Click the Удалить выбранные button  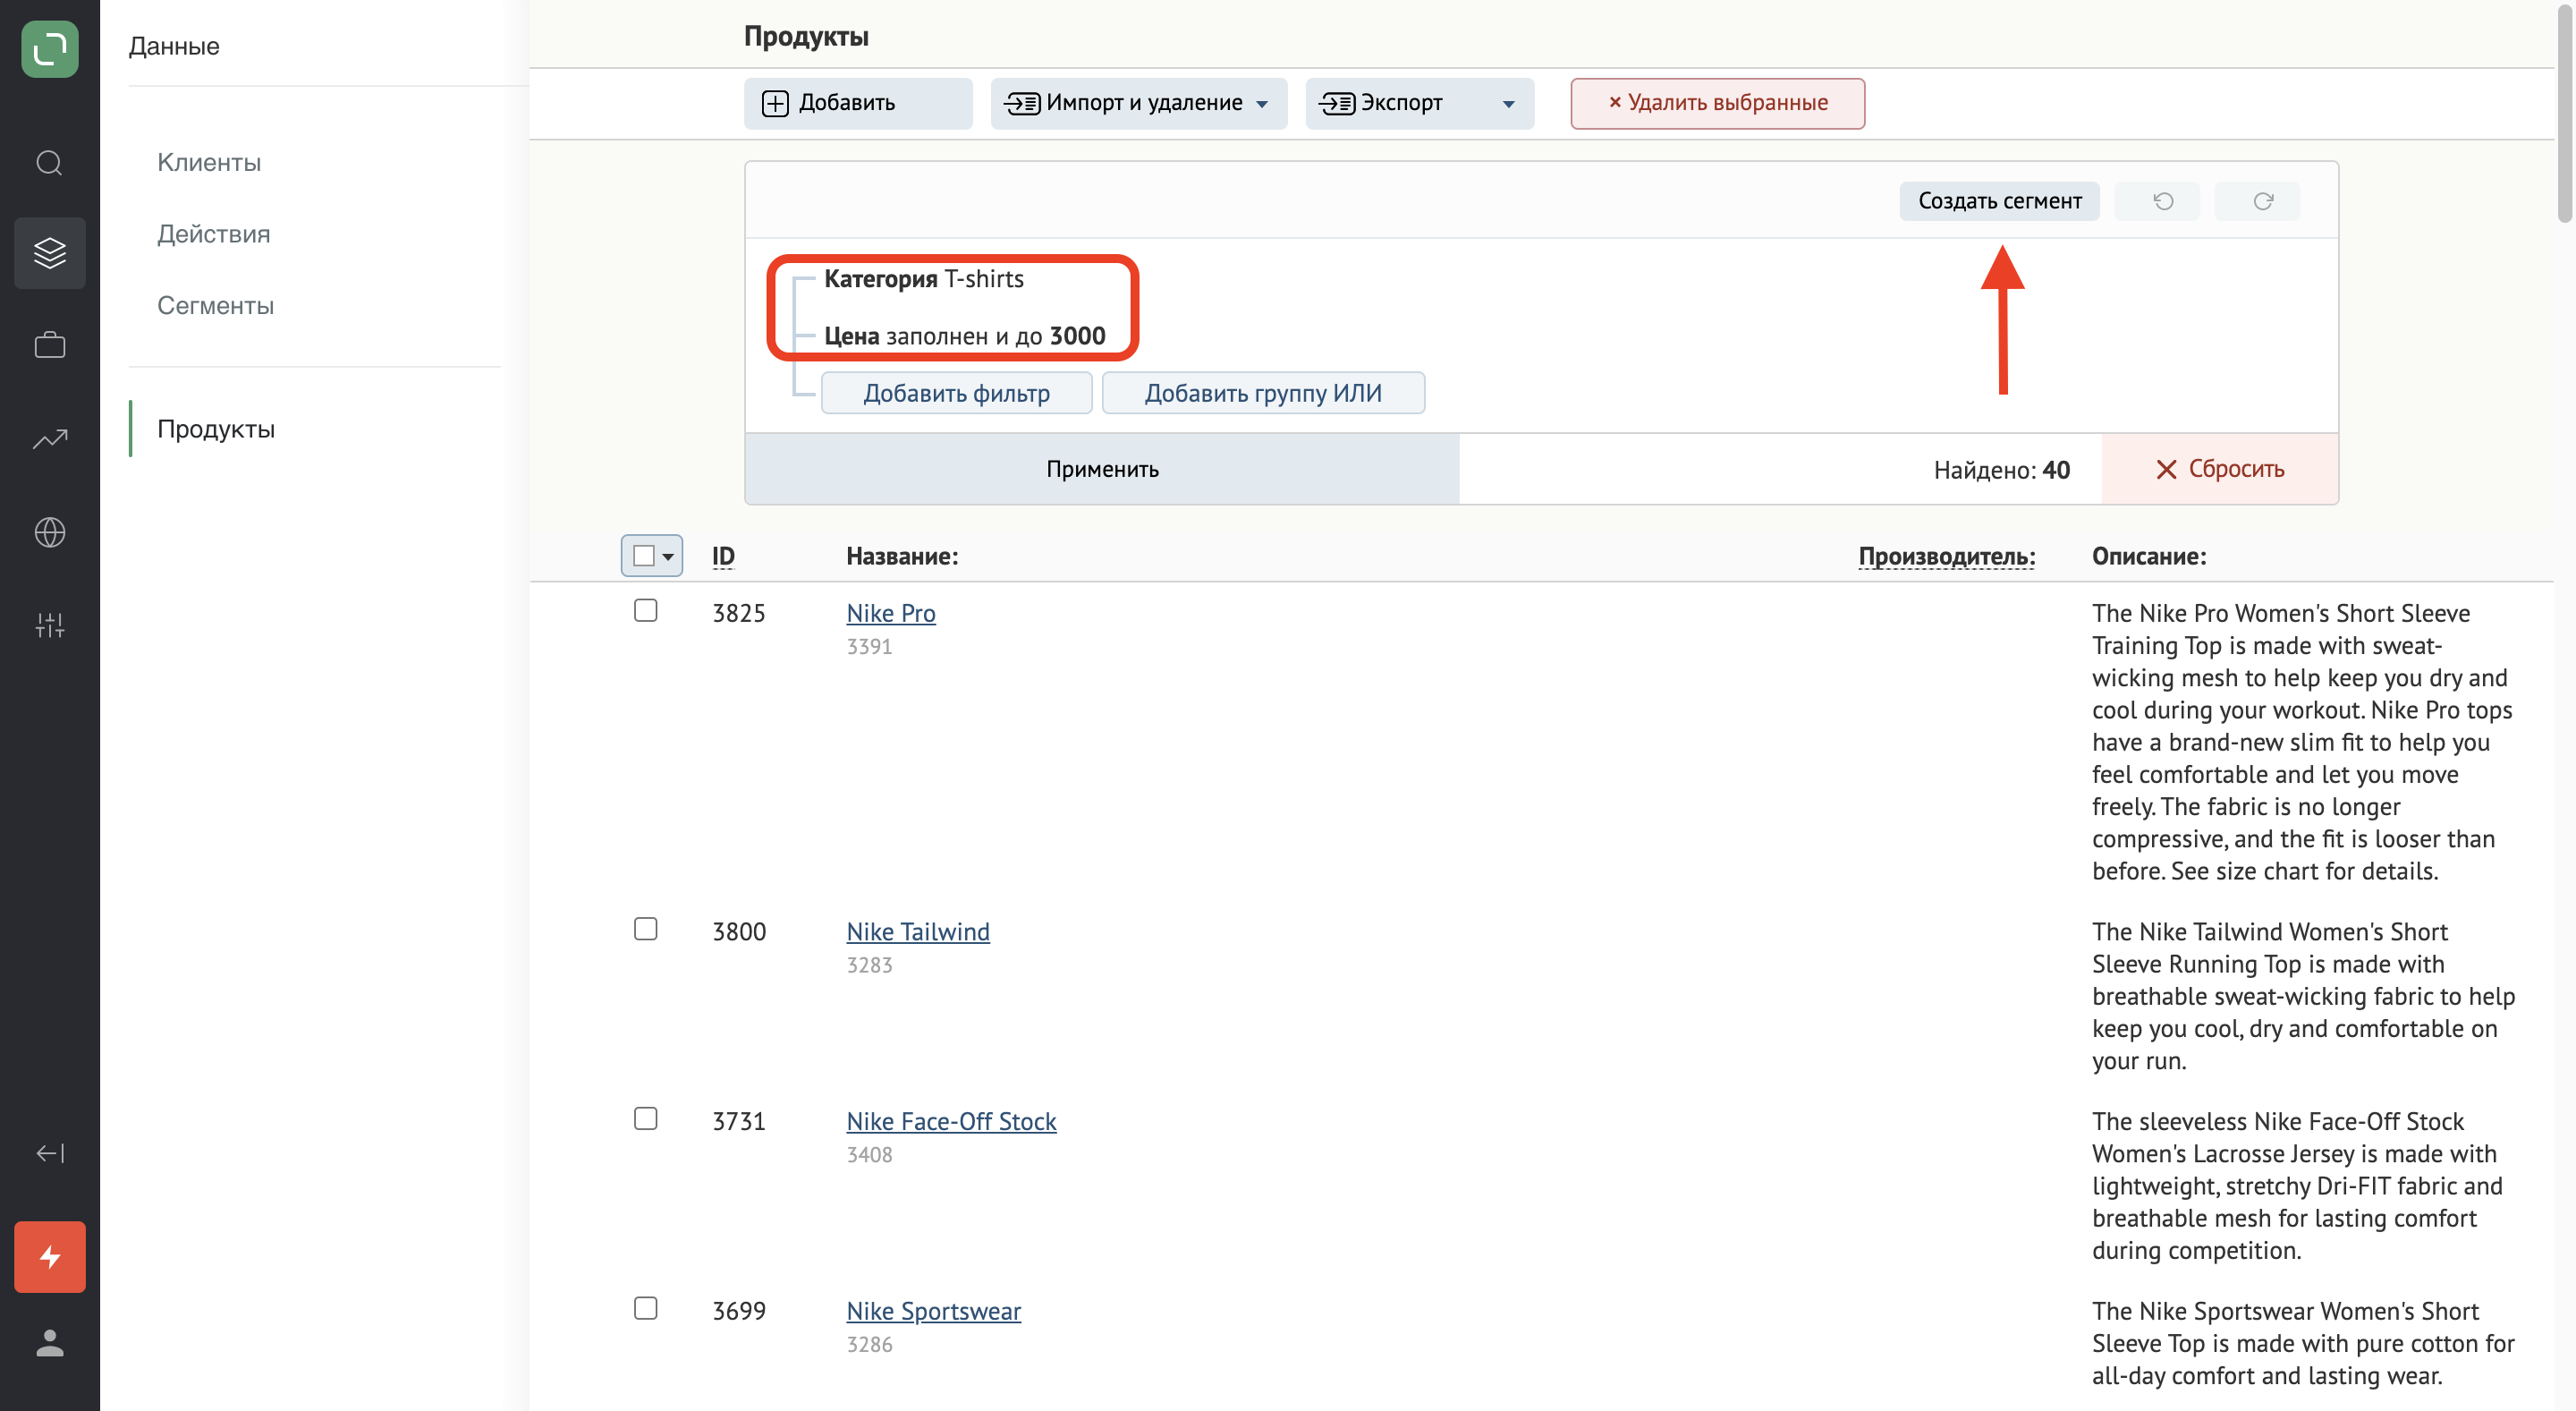(x=1717, y=103)
